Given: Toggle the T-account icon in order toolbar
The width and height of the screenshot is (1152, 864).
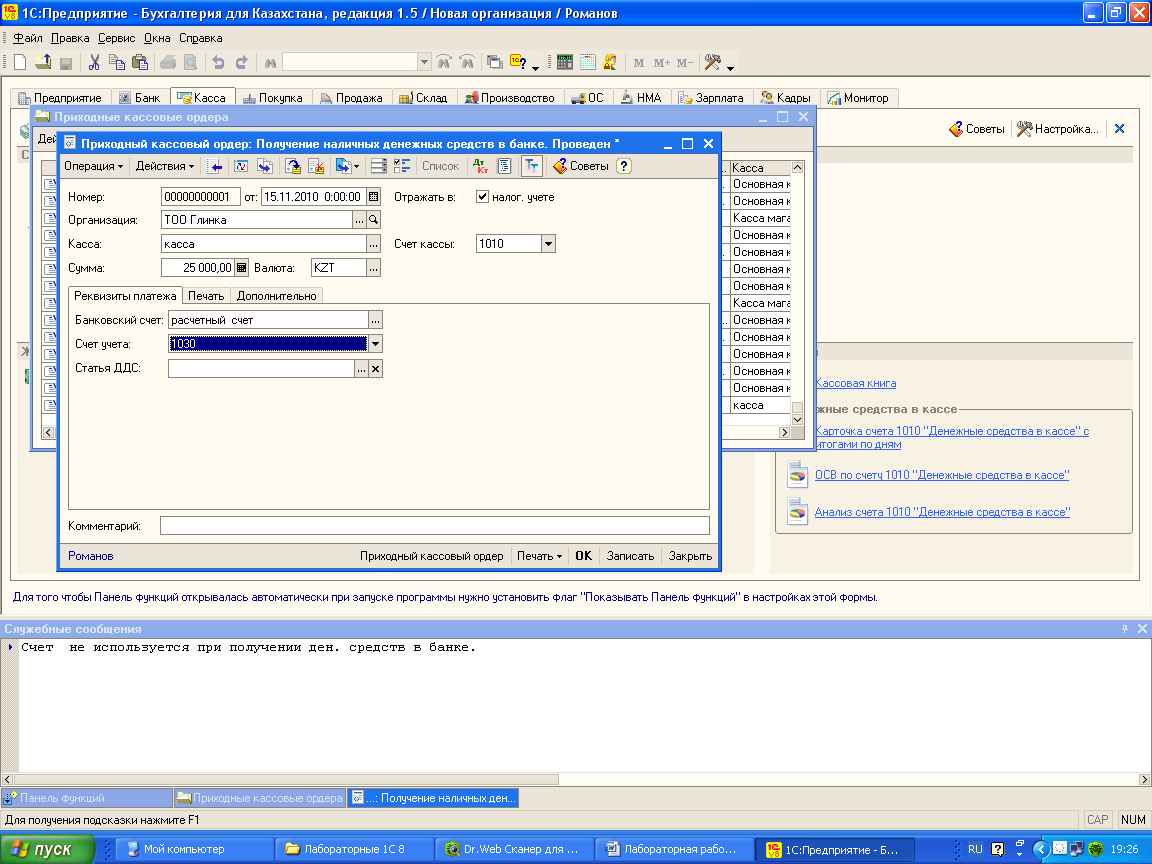Looking at the screenshot, I should tap(531, 166).
